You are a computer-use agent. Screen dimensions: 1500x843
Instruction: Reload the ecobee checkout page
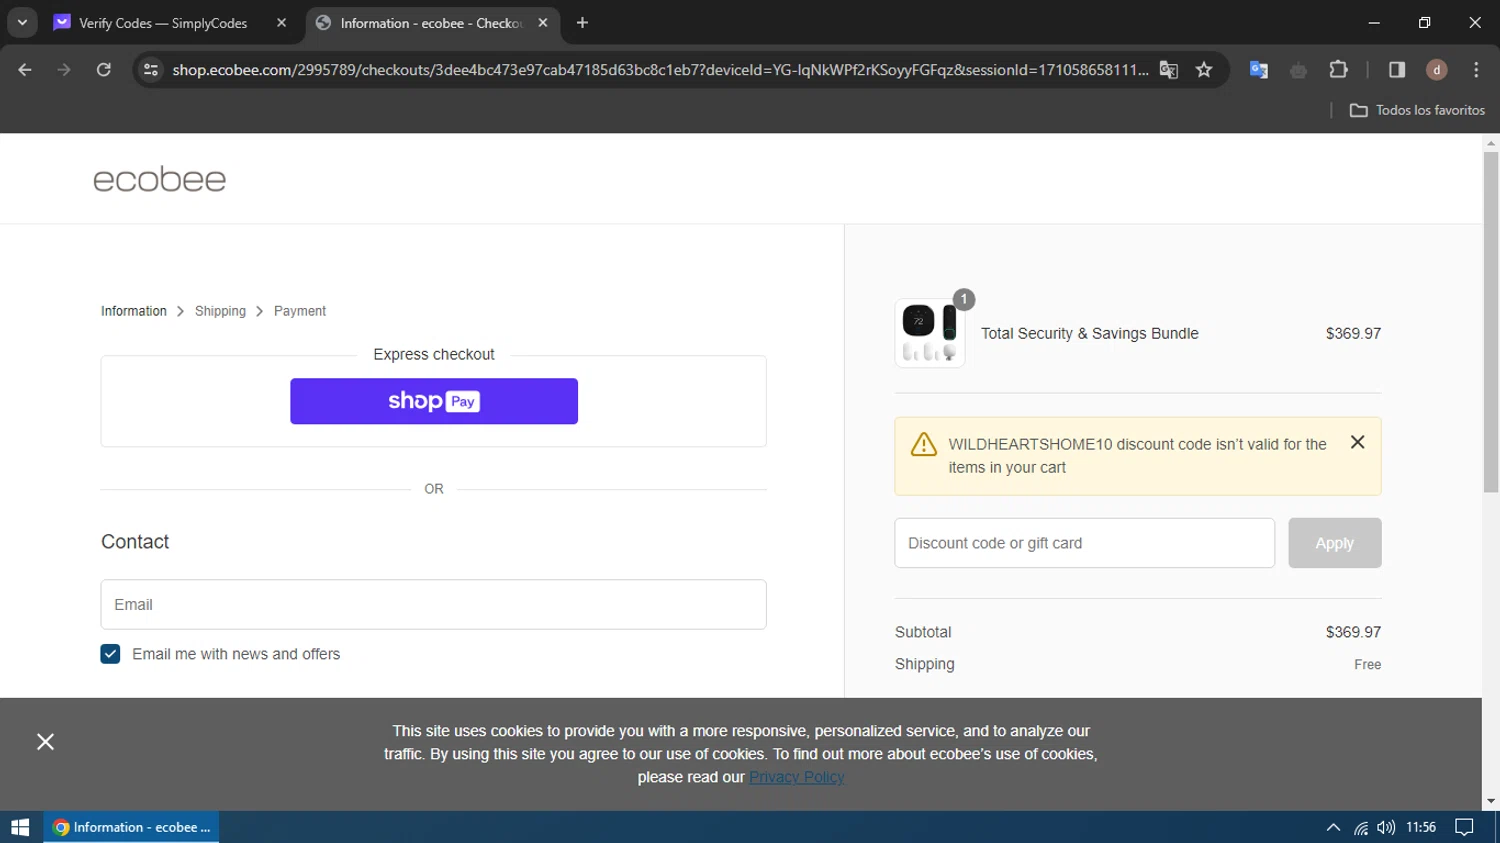pyautogui.click(x=104, y=70)
